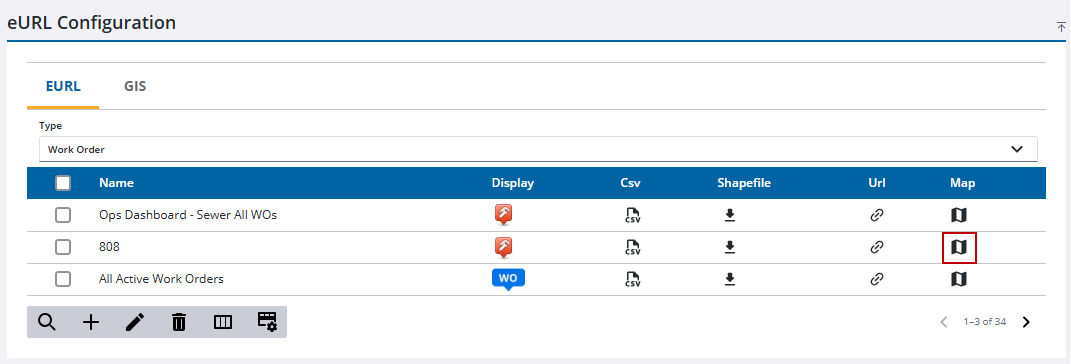Copy URL link for the 808 row
Image resolution: width=1071 pixels, height=364 pixels.
[877, 247]
